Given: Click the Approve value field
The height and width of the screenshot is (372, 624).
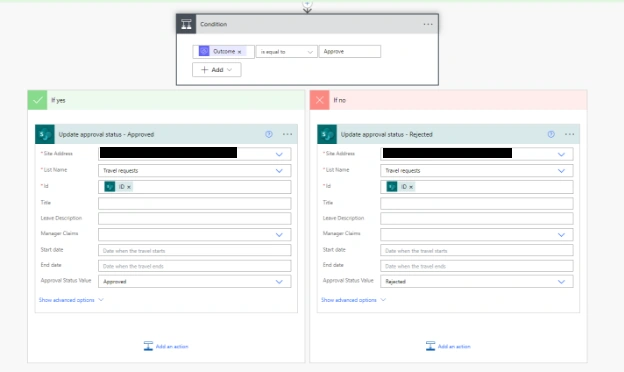Looking at the screenshot, I should pos(350,51).
